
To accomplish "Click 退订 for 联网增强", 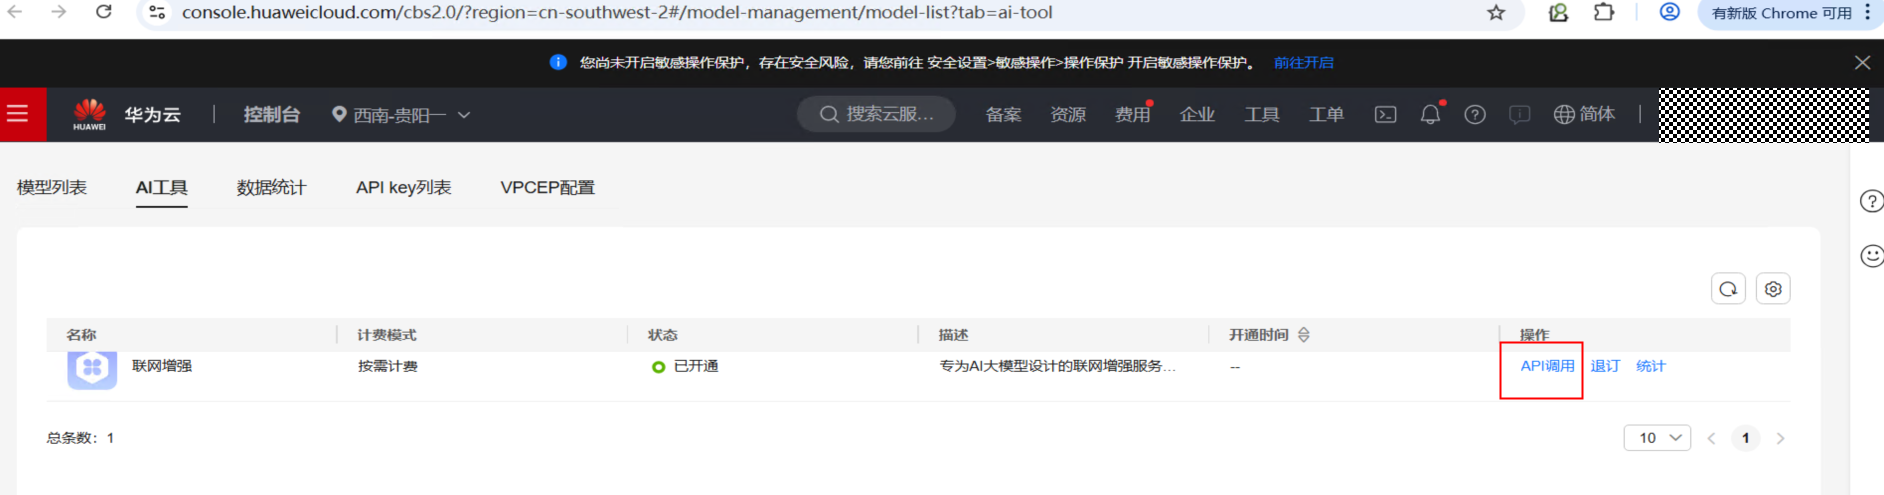I will tap(1605, 366).
